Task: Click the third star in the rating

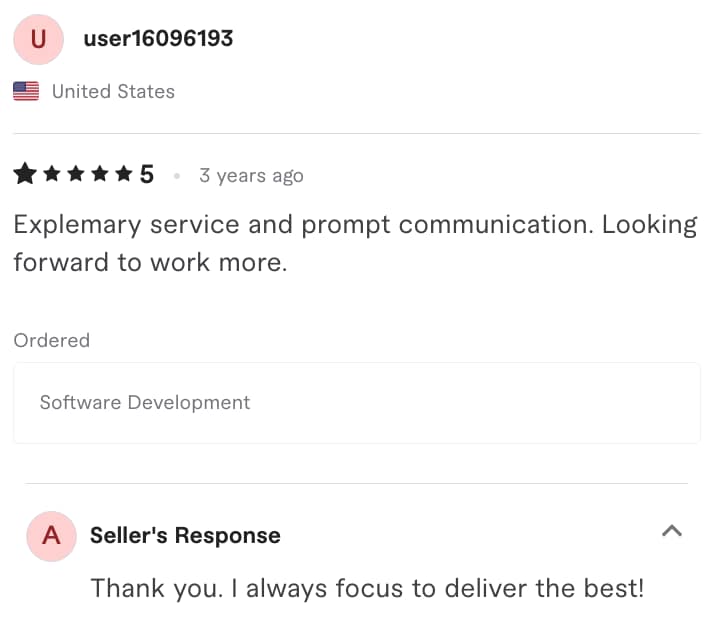Action: coord(74,175)
